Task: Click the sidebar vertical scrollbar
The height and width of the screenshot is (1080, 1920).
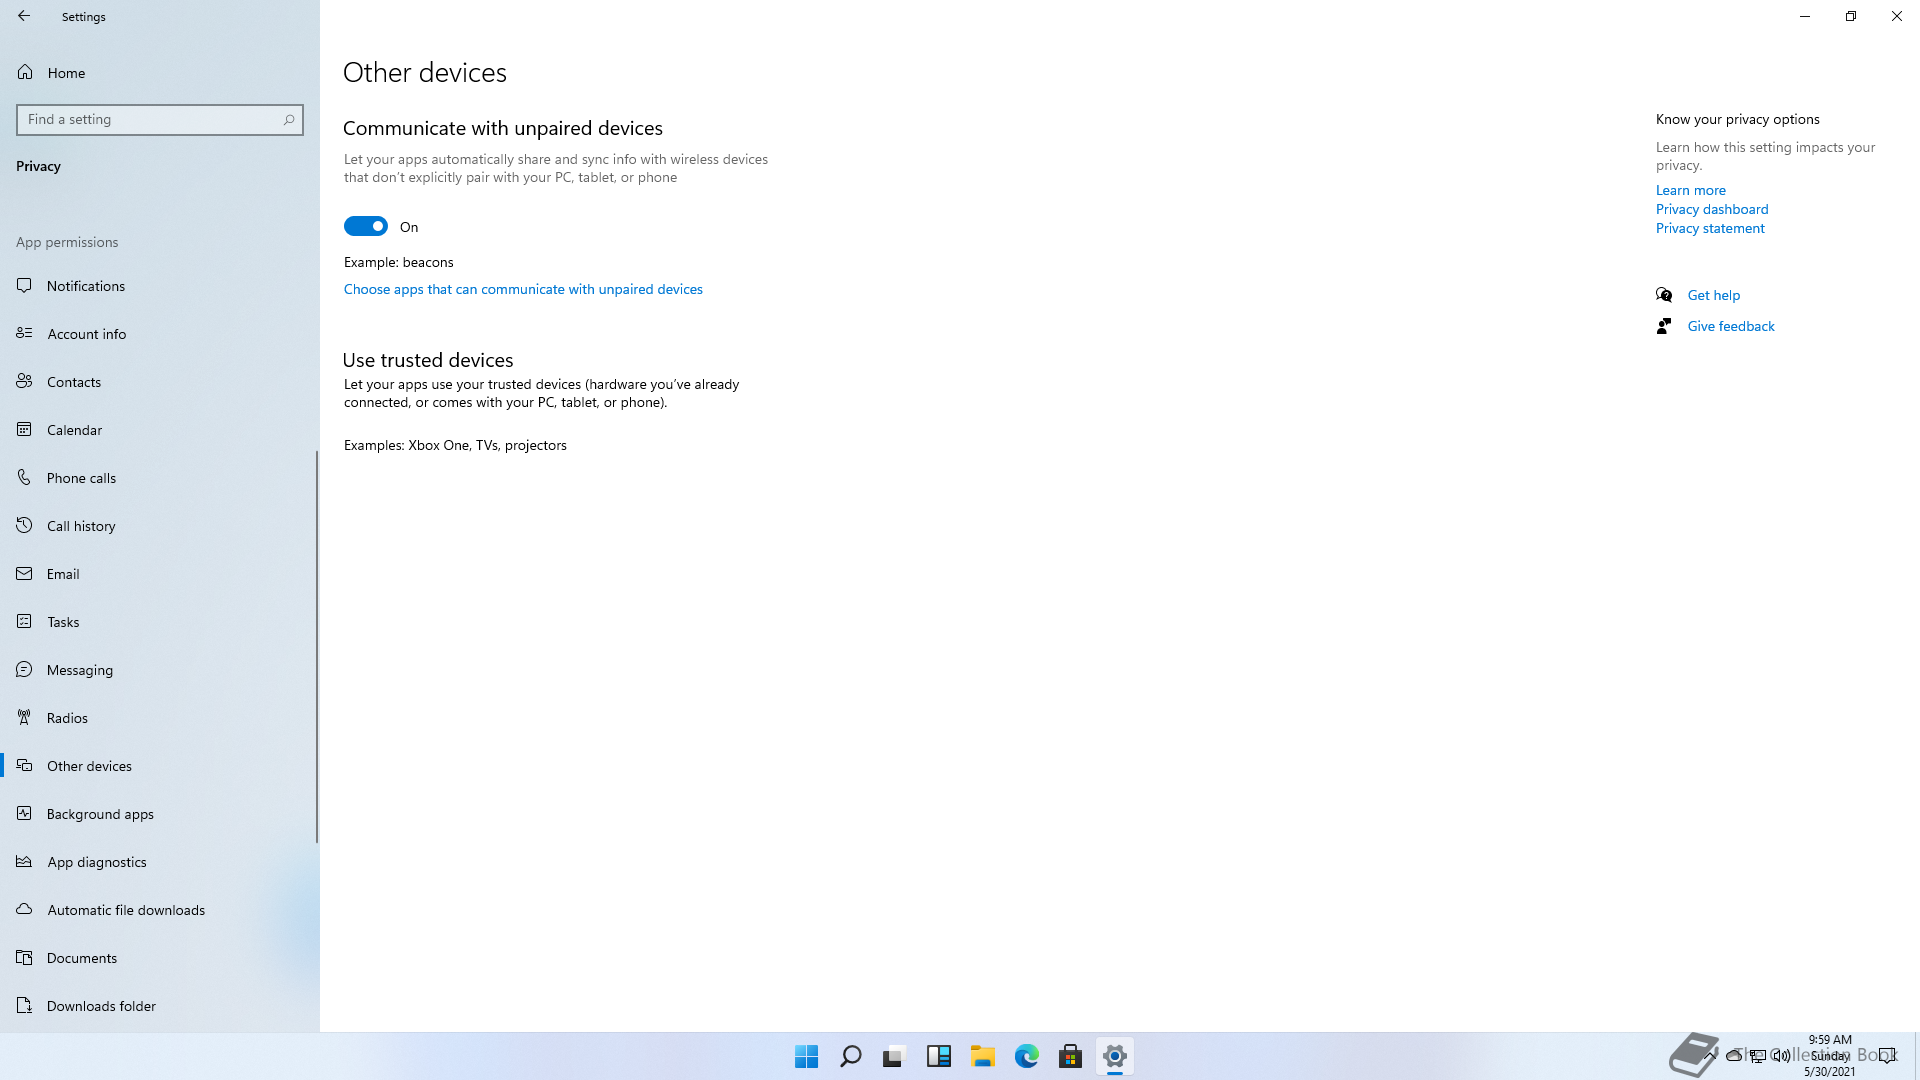Action: pyautogui.click(x=317, y=646)
